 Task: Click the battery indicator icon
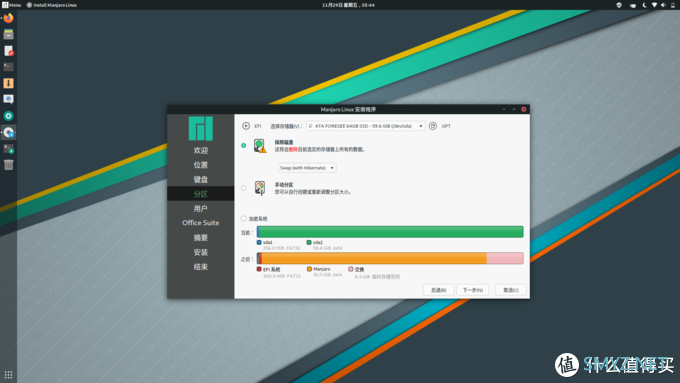click(673, 5)
